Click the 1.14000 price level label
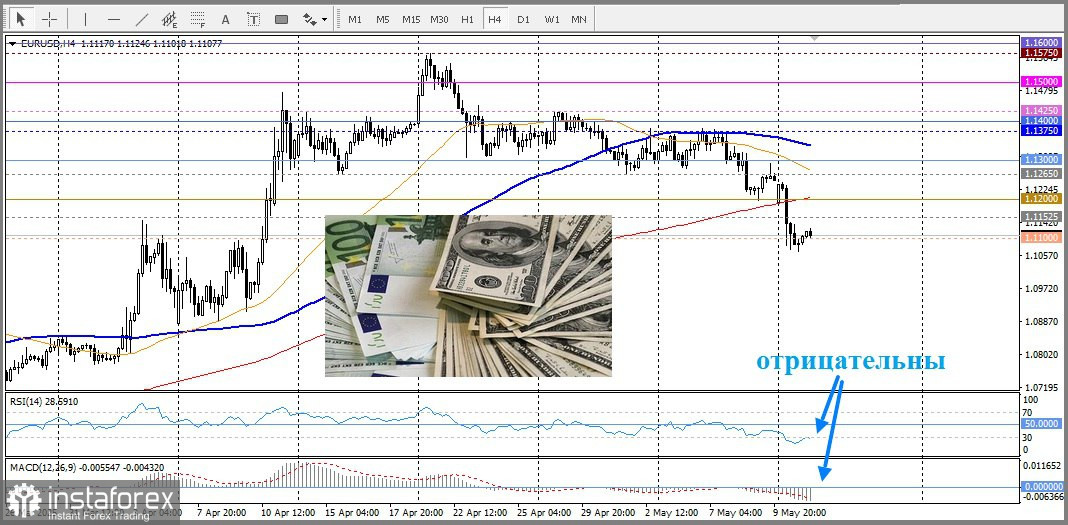The height and width of the screenshot is (525, 1068). pos(1041,120)
